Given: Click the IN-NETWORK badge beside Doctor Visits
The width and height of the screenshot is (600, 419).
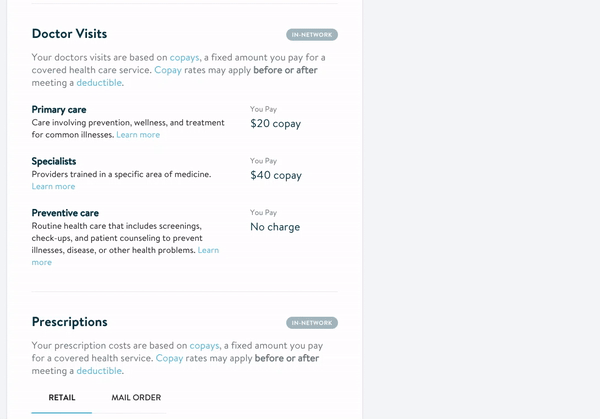Looking at the screenshot, I should (312, 35).
